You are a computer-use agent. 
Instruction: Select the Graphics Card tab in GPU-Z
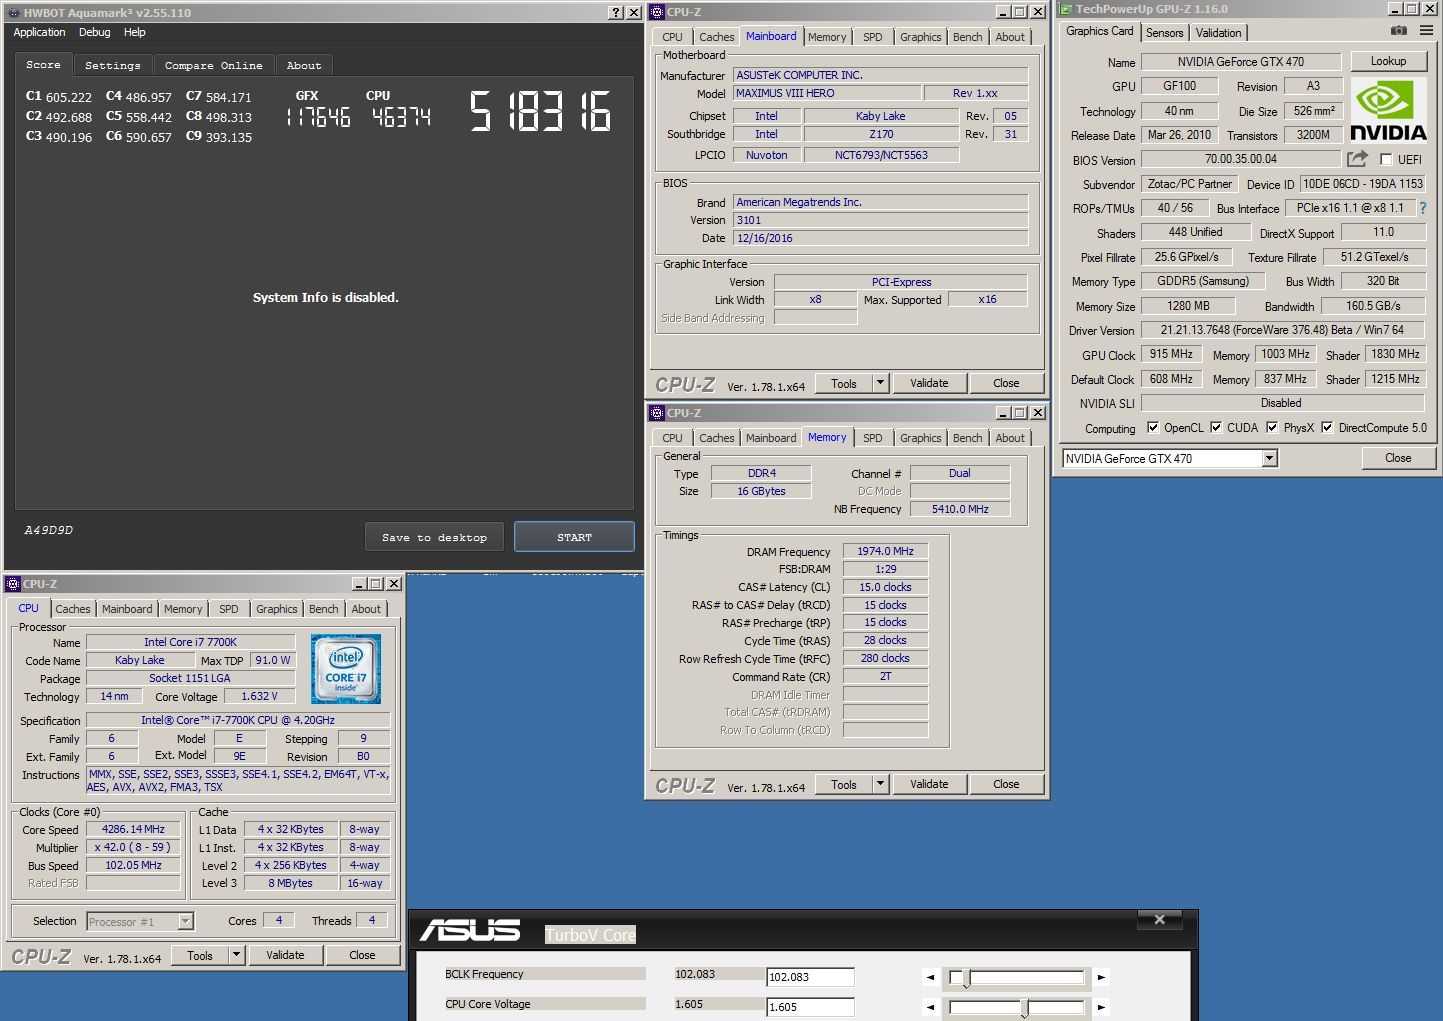(x=1100, y=31)
